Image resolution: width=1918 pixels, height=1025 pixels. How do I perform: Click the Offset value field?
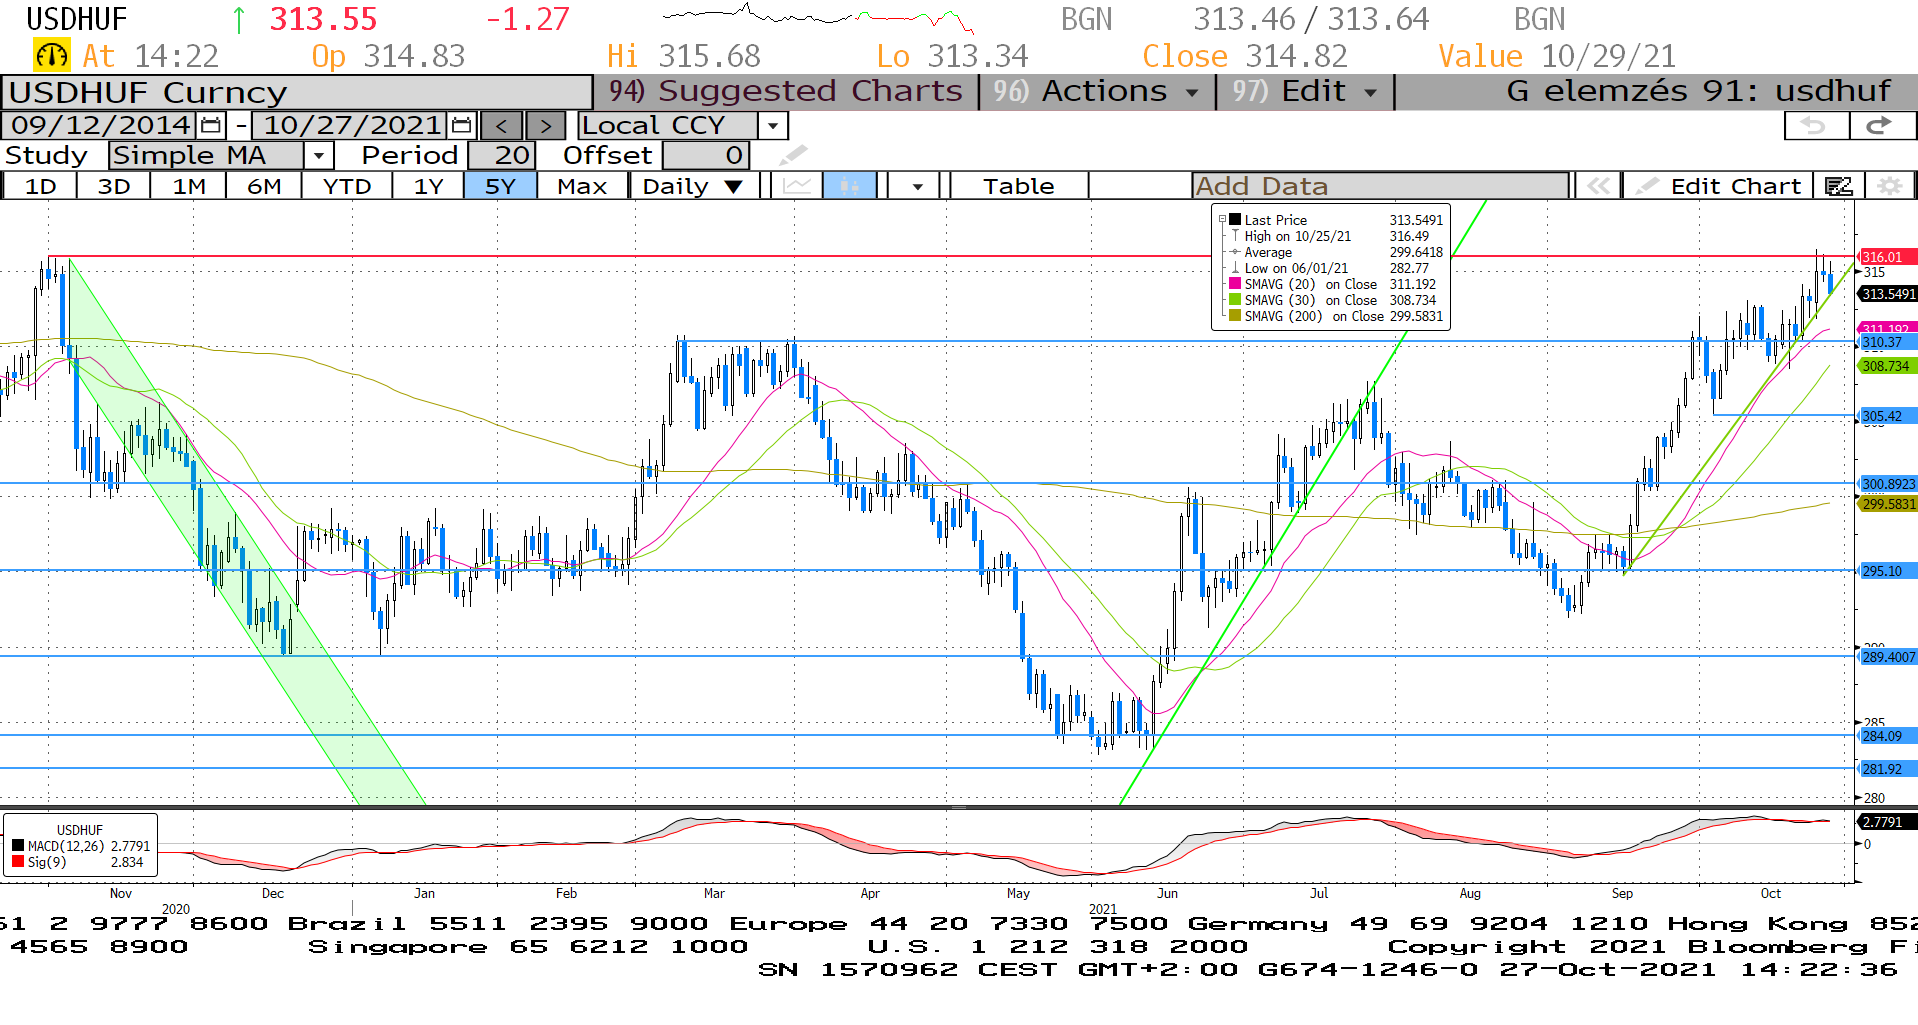coord(705,155)
